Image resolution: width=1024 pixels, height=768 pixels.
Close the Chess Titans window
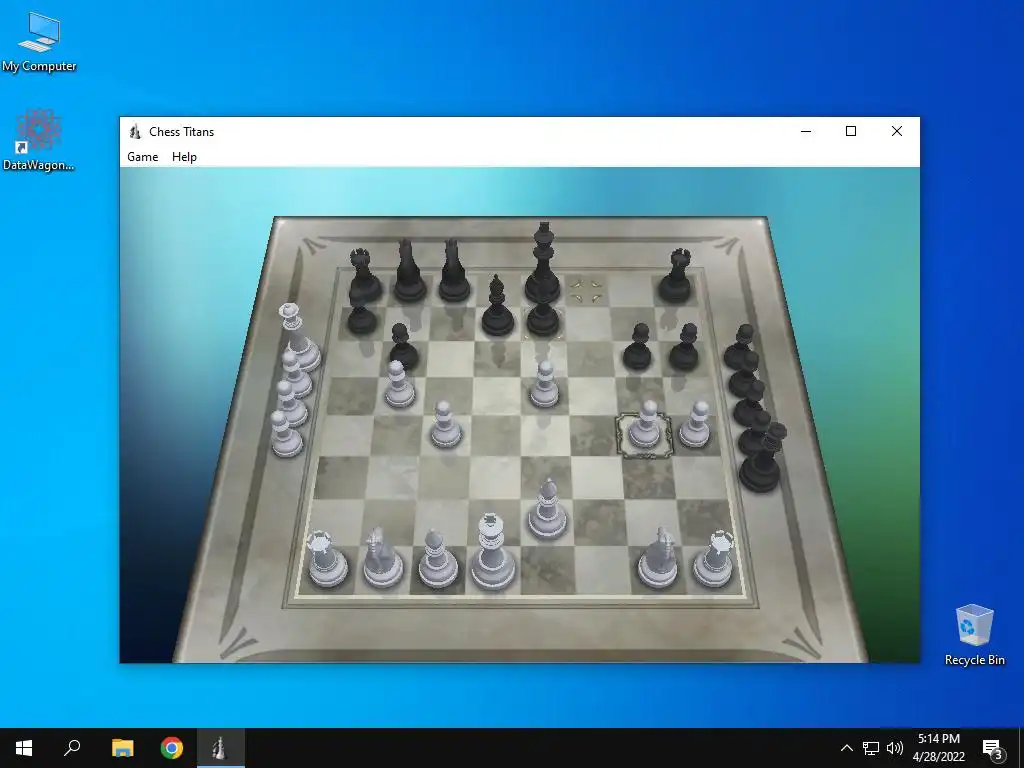point(897,131)
